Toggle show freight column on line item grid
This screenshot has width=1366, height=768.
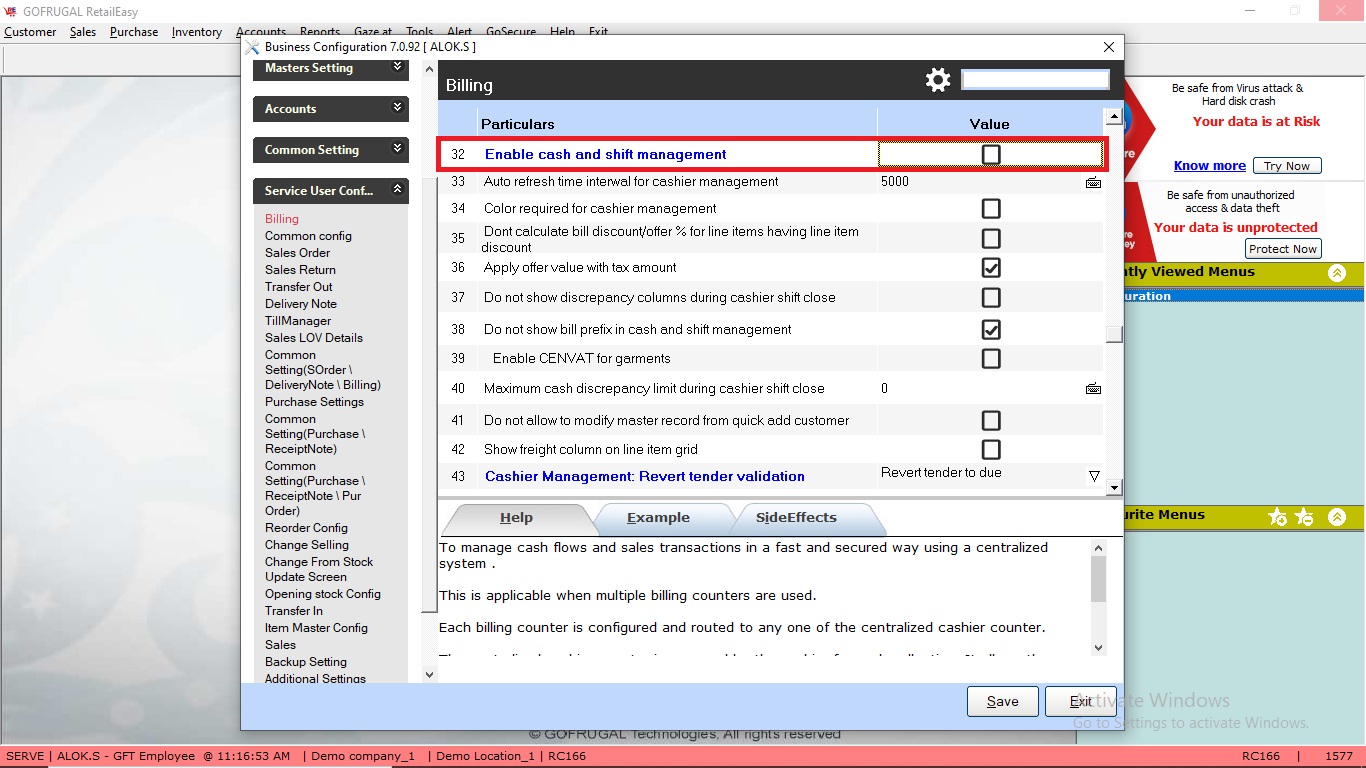click(991, 450)
